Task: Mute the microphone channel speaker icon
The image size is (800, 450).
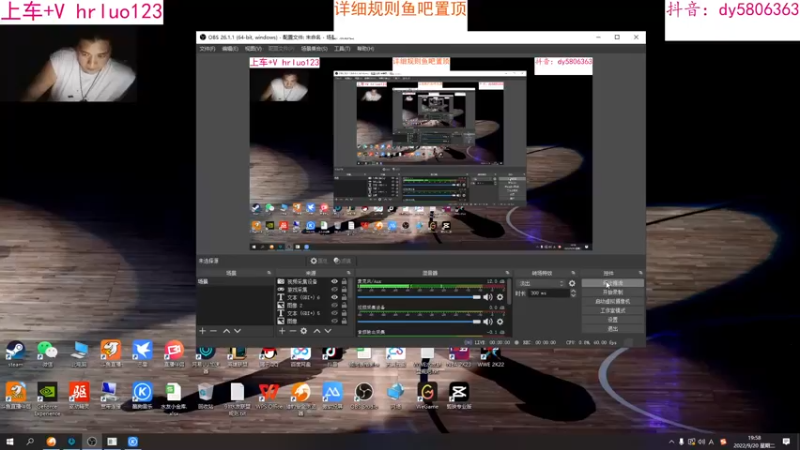Action: (x=488, y=297)
